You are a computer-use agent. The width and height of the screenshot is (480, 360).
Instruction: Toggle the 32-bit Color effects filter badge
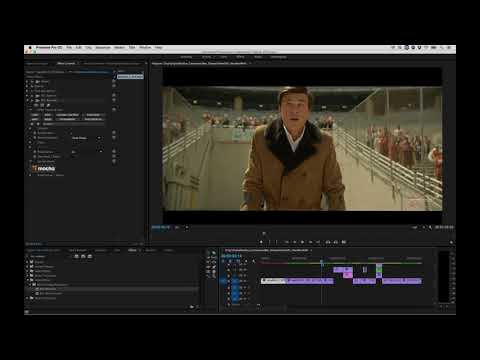(x=83, y=256)
